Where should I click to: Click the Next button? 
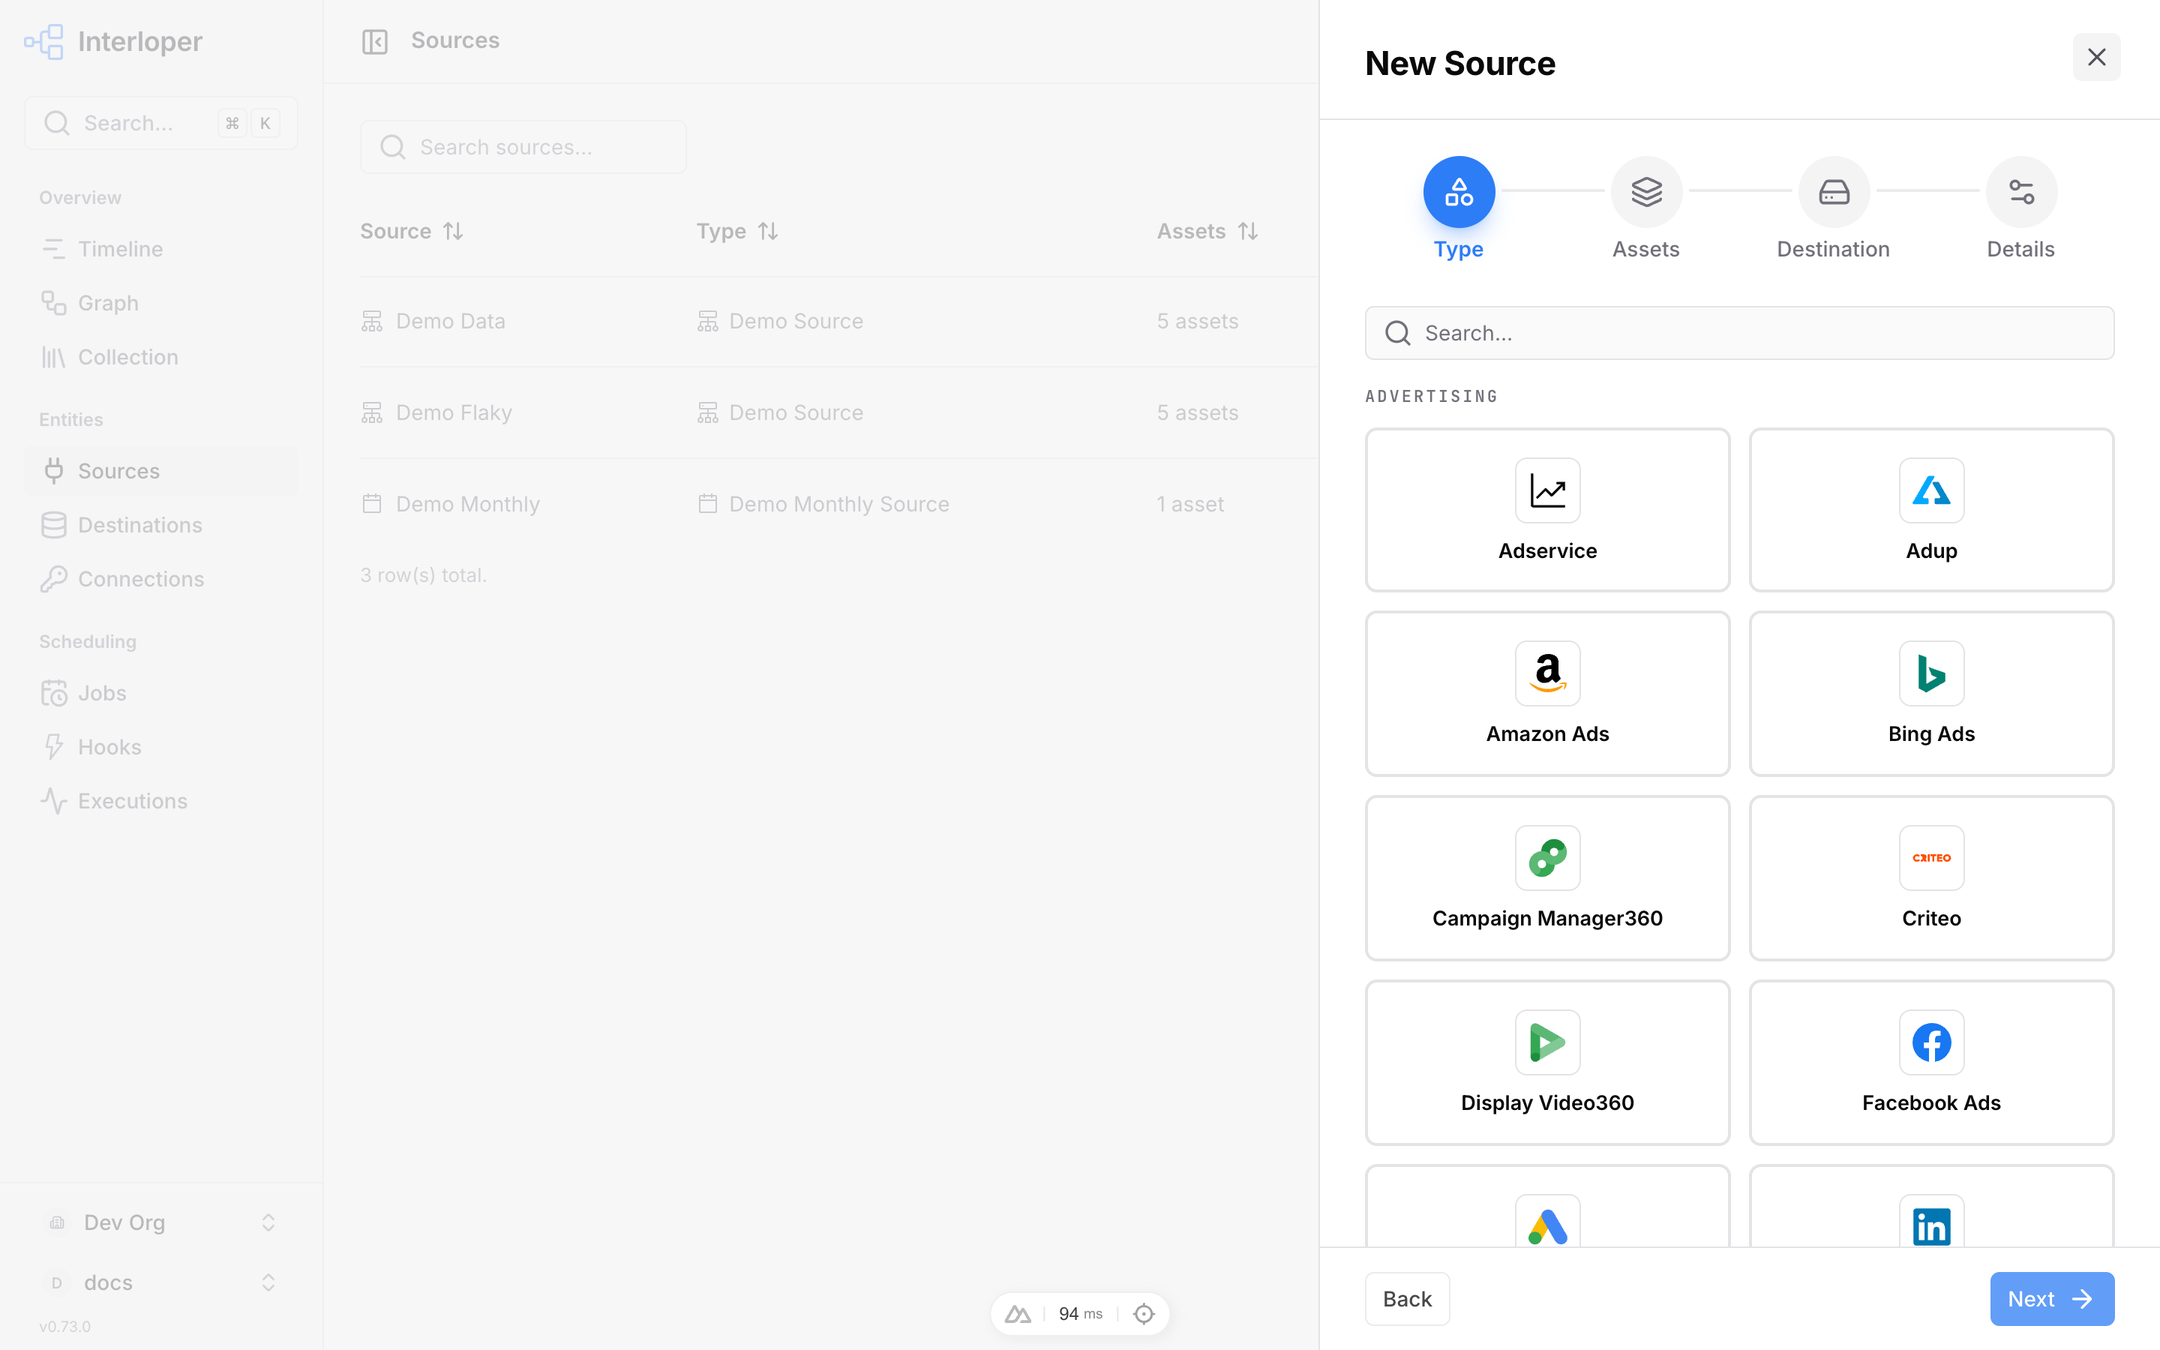[x=2052, y=1299]
